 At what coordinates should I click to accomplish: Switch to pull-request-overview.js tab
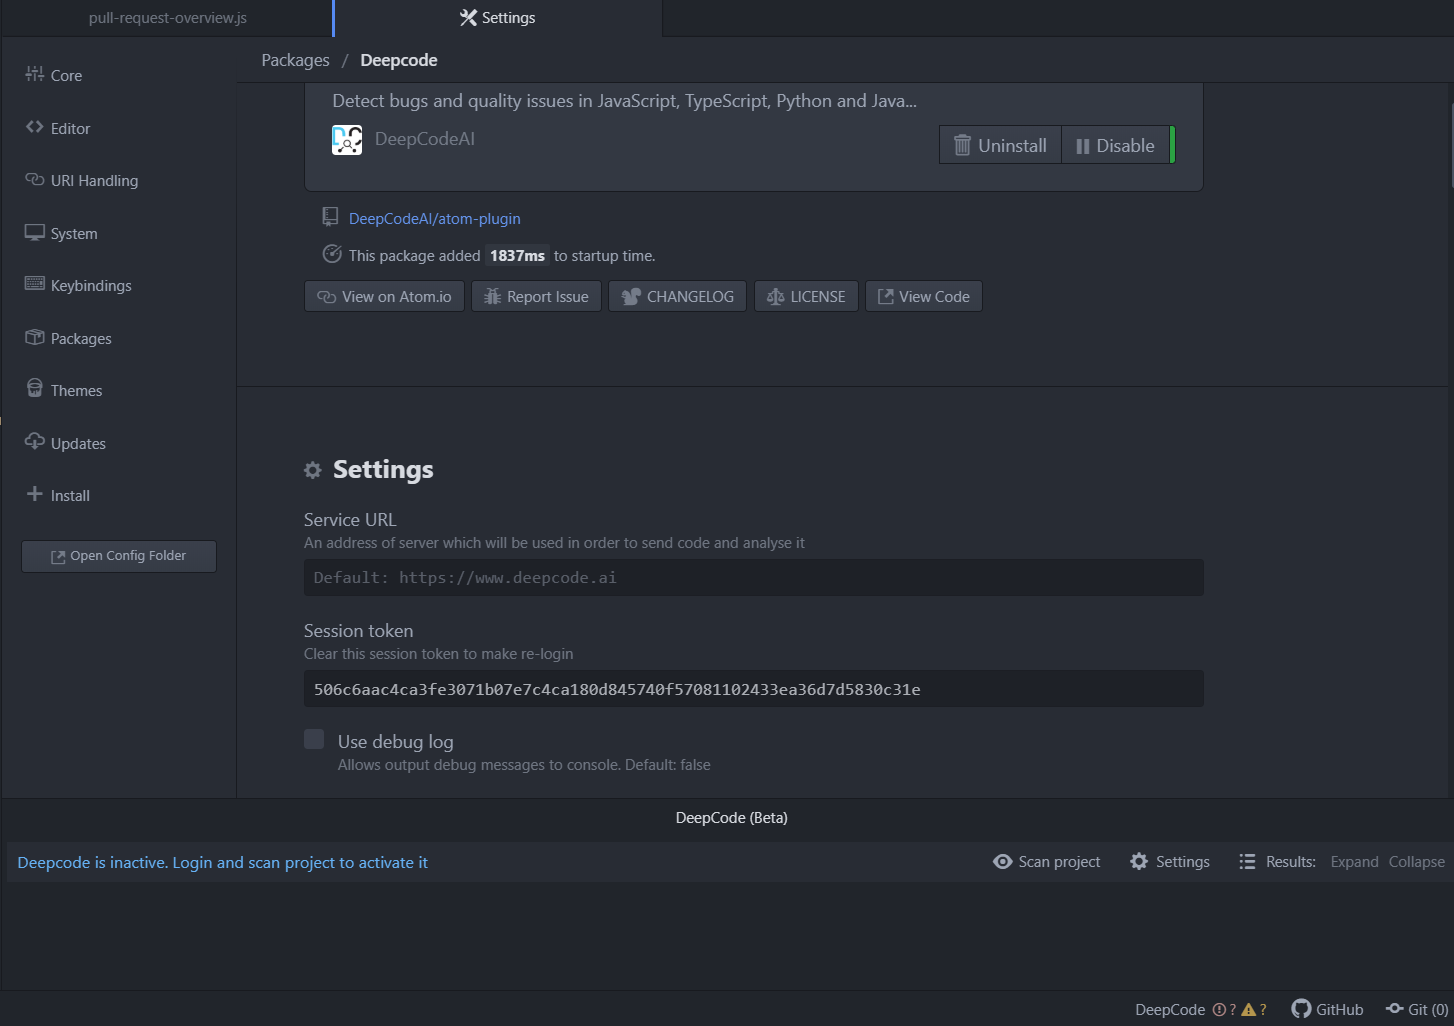coord(168,18)
